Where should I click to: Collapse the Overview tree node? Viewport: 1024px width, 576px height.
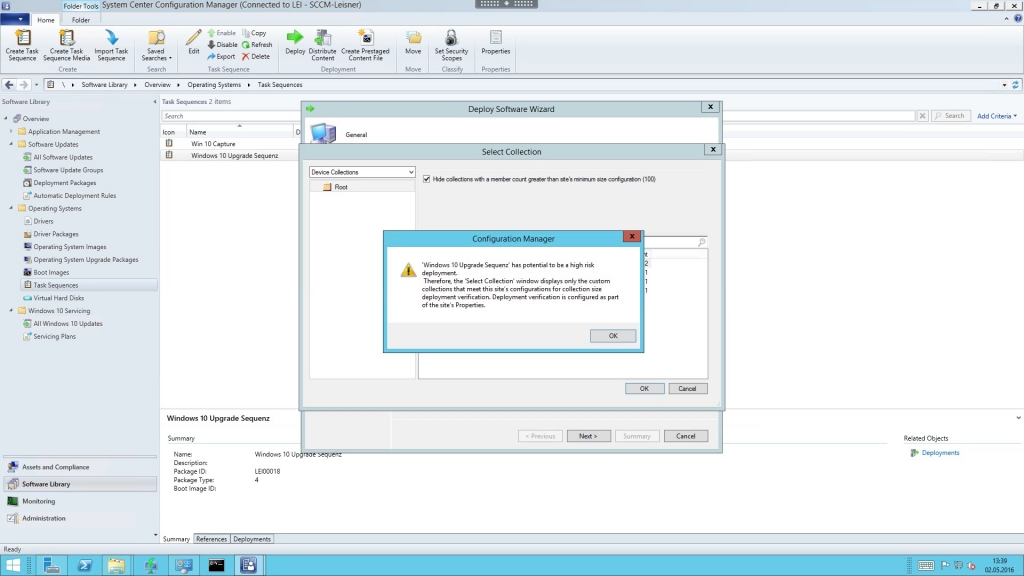pos(6,118)
